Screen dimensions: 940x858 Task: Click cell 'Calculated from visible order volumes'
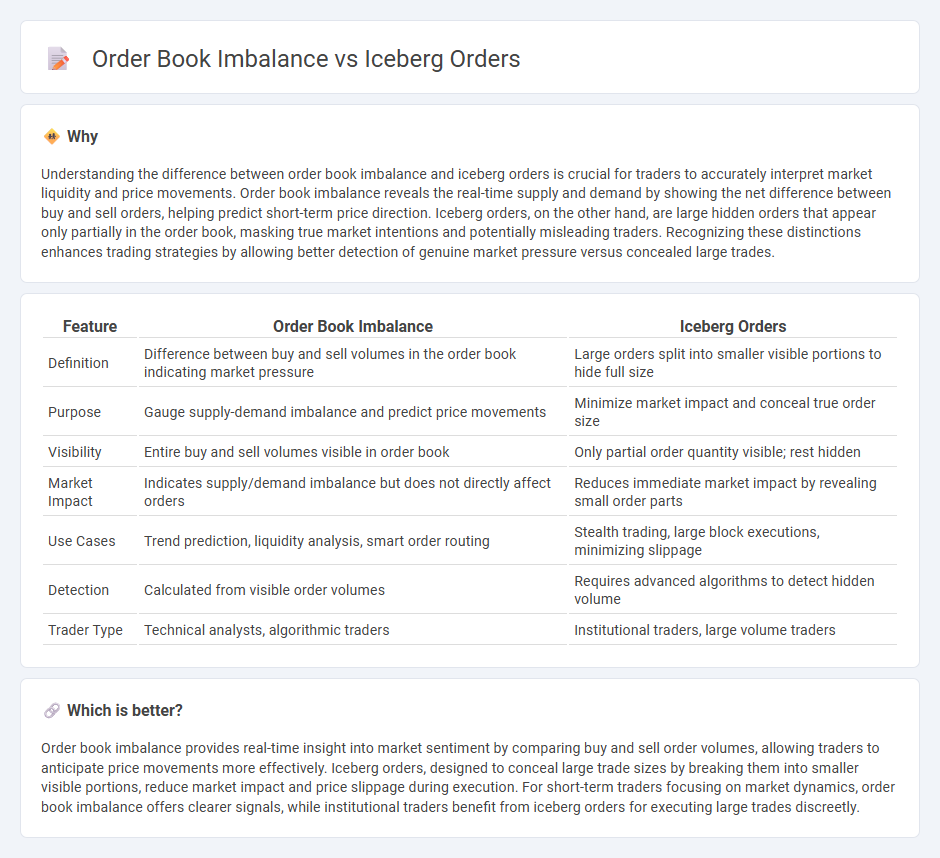pos(352,590)
